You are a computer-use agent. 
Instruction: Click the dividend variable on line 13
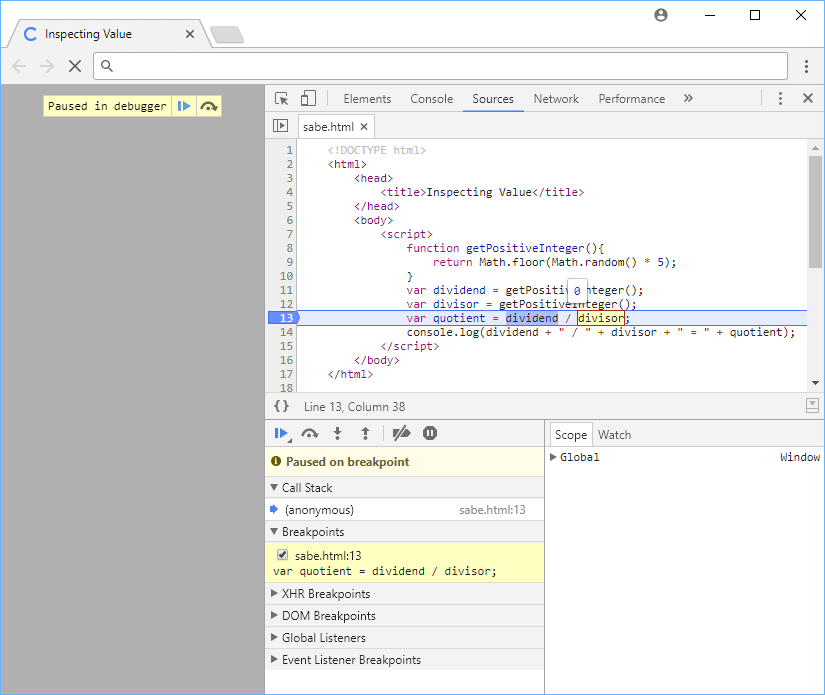click(532, 318)
